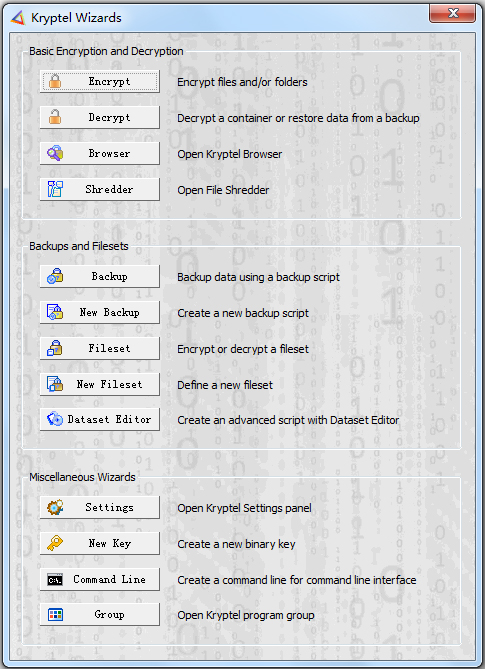Launch the Command Line wizard
The image size is (485, 669).
[x=100, y=579]
